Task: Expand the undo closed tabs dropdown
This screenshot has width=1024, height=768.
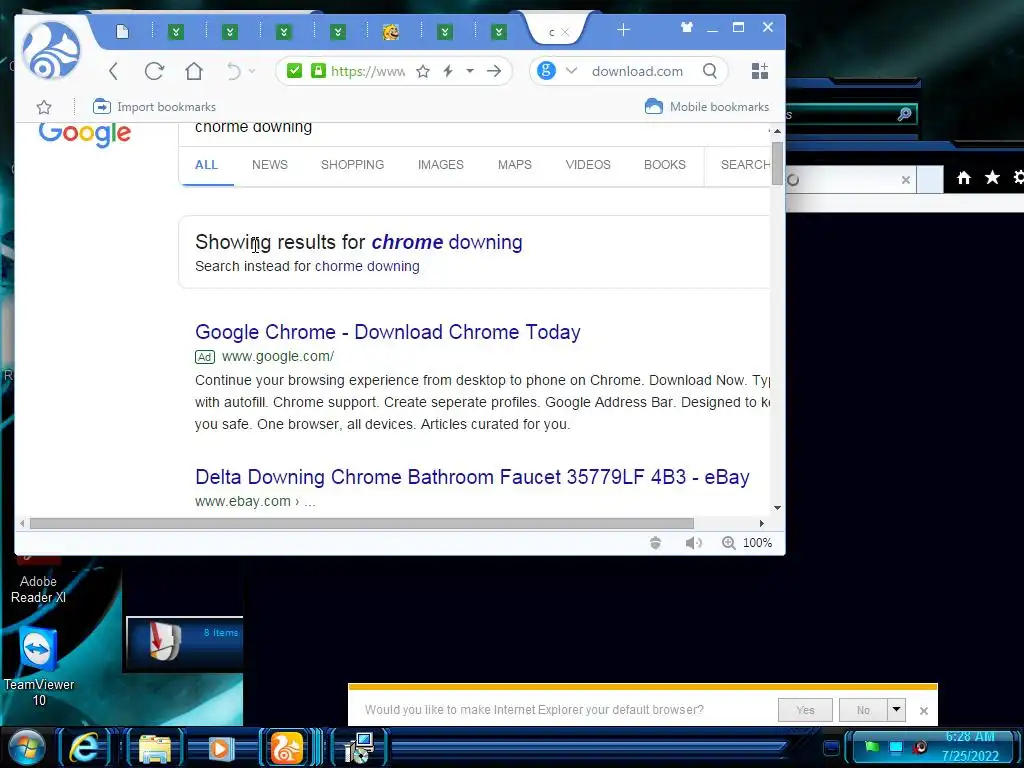Action: (252, 71)
